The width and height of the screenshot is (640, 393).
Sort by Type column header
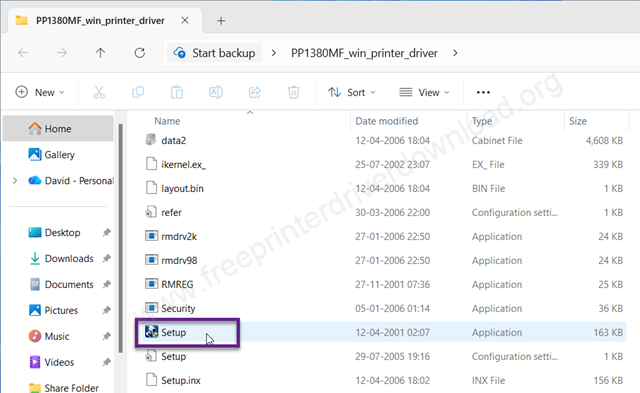[482, 121]
